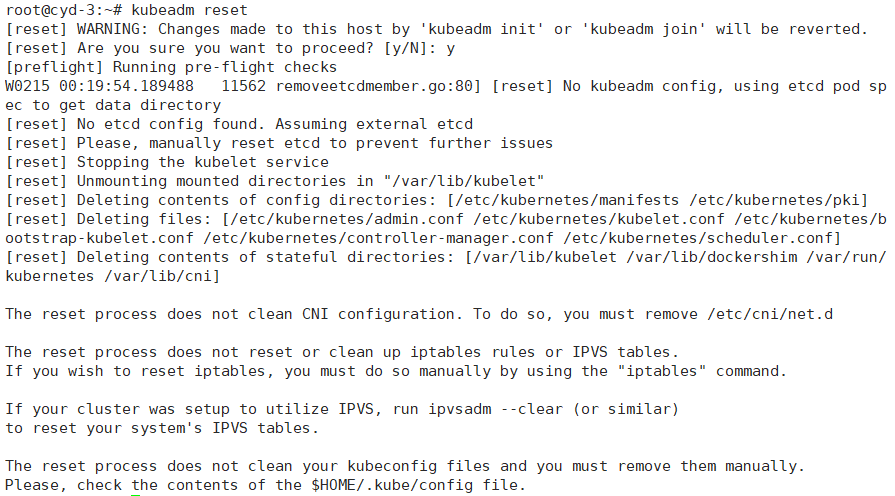Click the quoted "iptables" command word
Image resolution: width=895 pixels, height=496 pixels.
662,372
